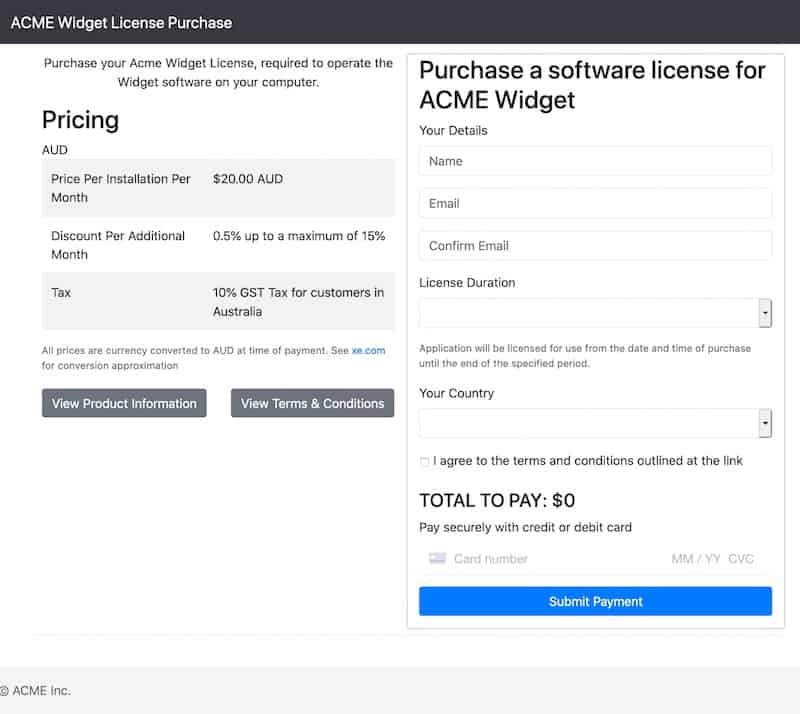Click the Submit Payment button

(595, 601)
